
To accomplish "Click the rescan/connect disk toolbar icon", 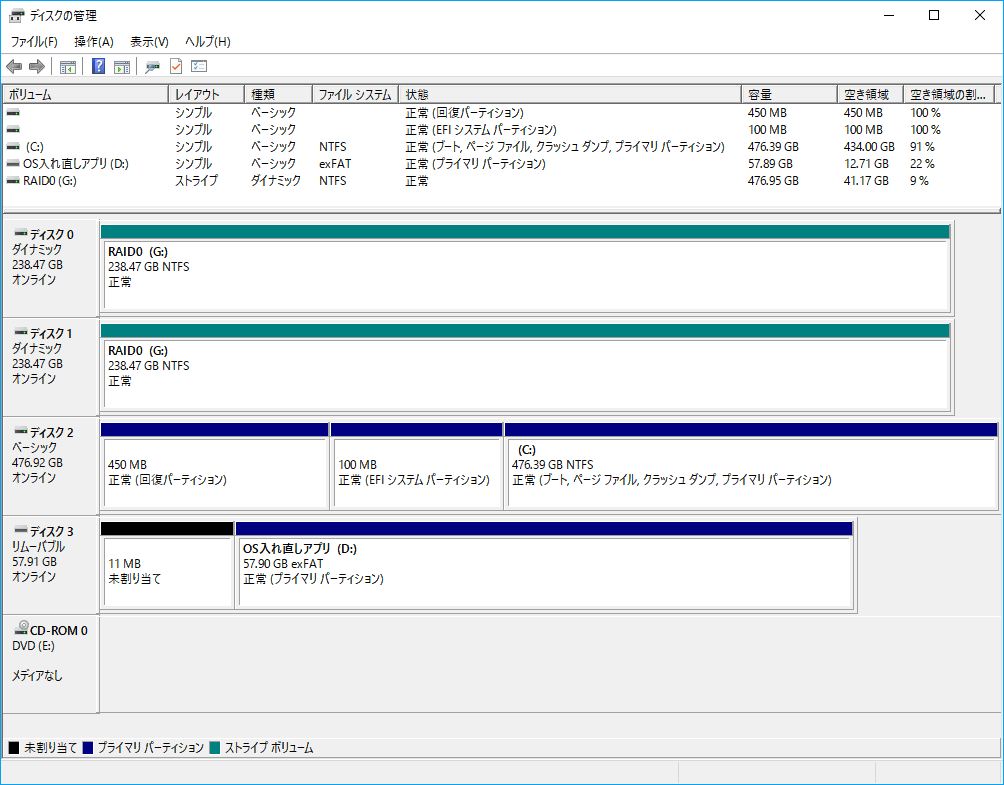I will pyautogui.click(x=152, y=67).
